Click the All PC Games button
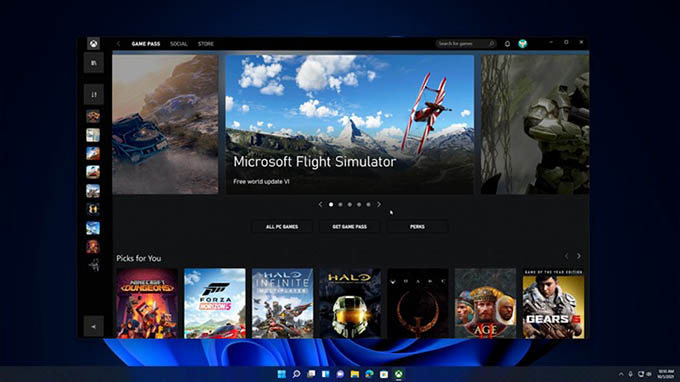The height and width of the screenshot is (382, 680). pyautogui.click(x=282, y=227)
